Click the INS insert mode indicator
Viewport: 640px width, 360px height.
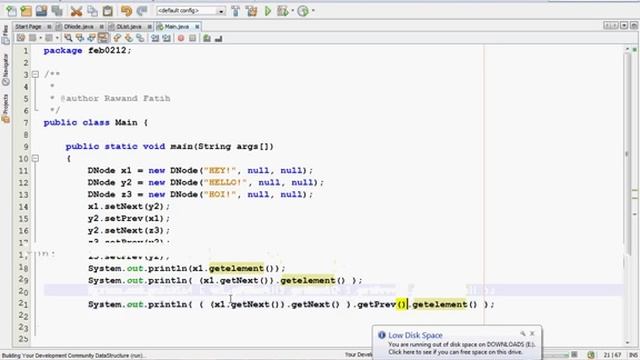[633, 355]
